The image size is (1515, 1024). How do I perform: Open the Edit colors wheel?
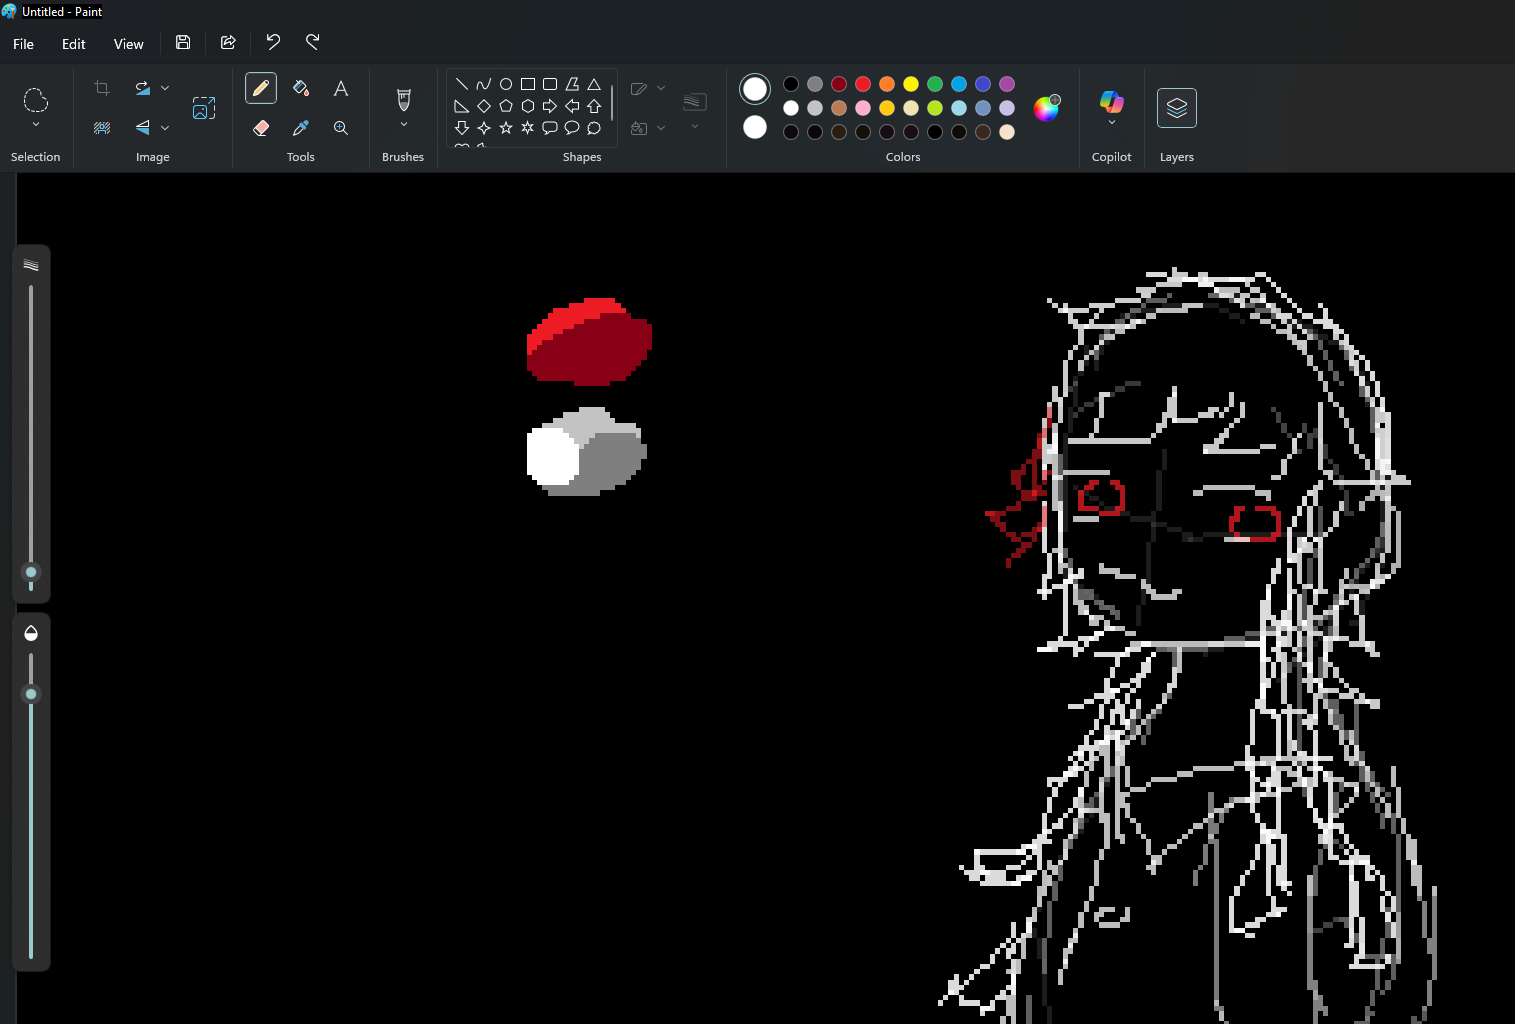(x=1047, y=108)
